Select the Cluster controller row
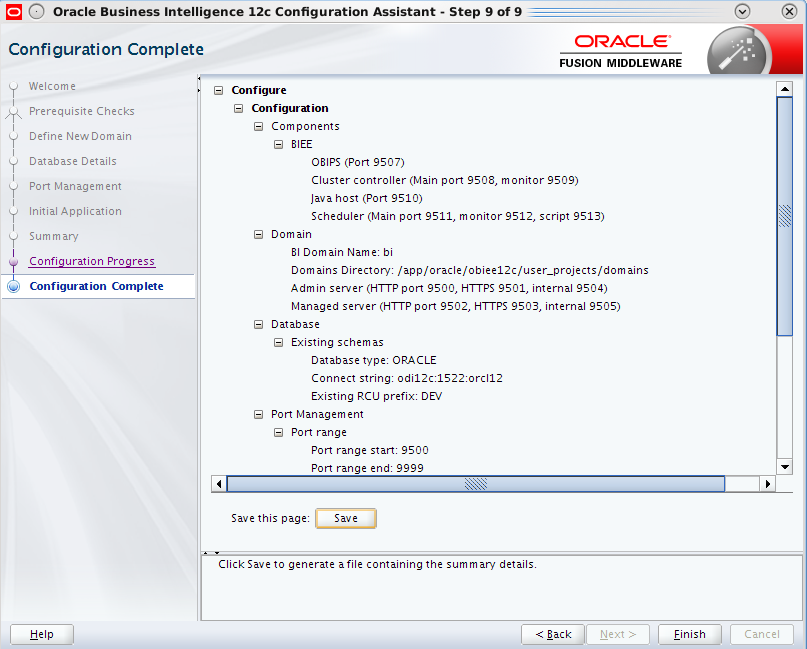 coord(445,181)
